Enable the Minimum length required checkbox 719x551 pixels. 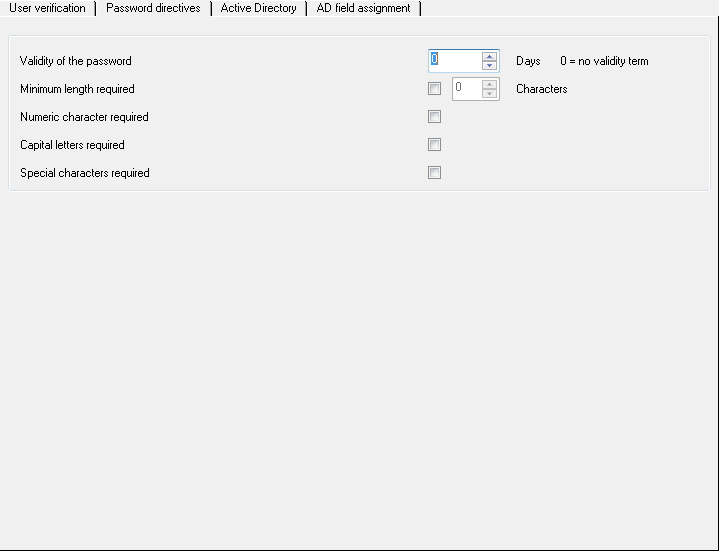coord(434,88)
